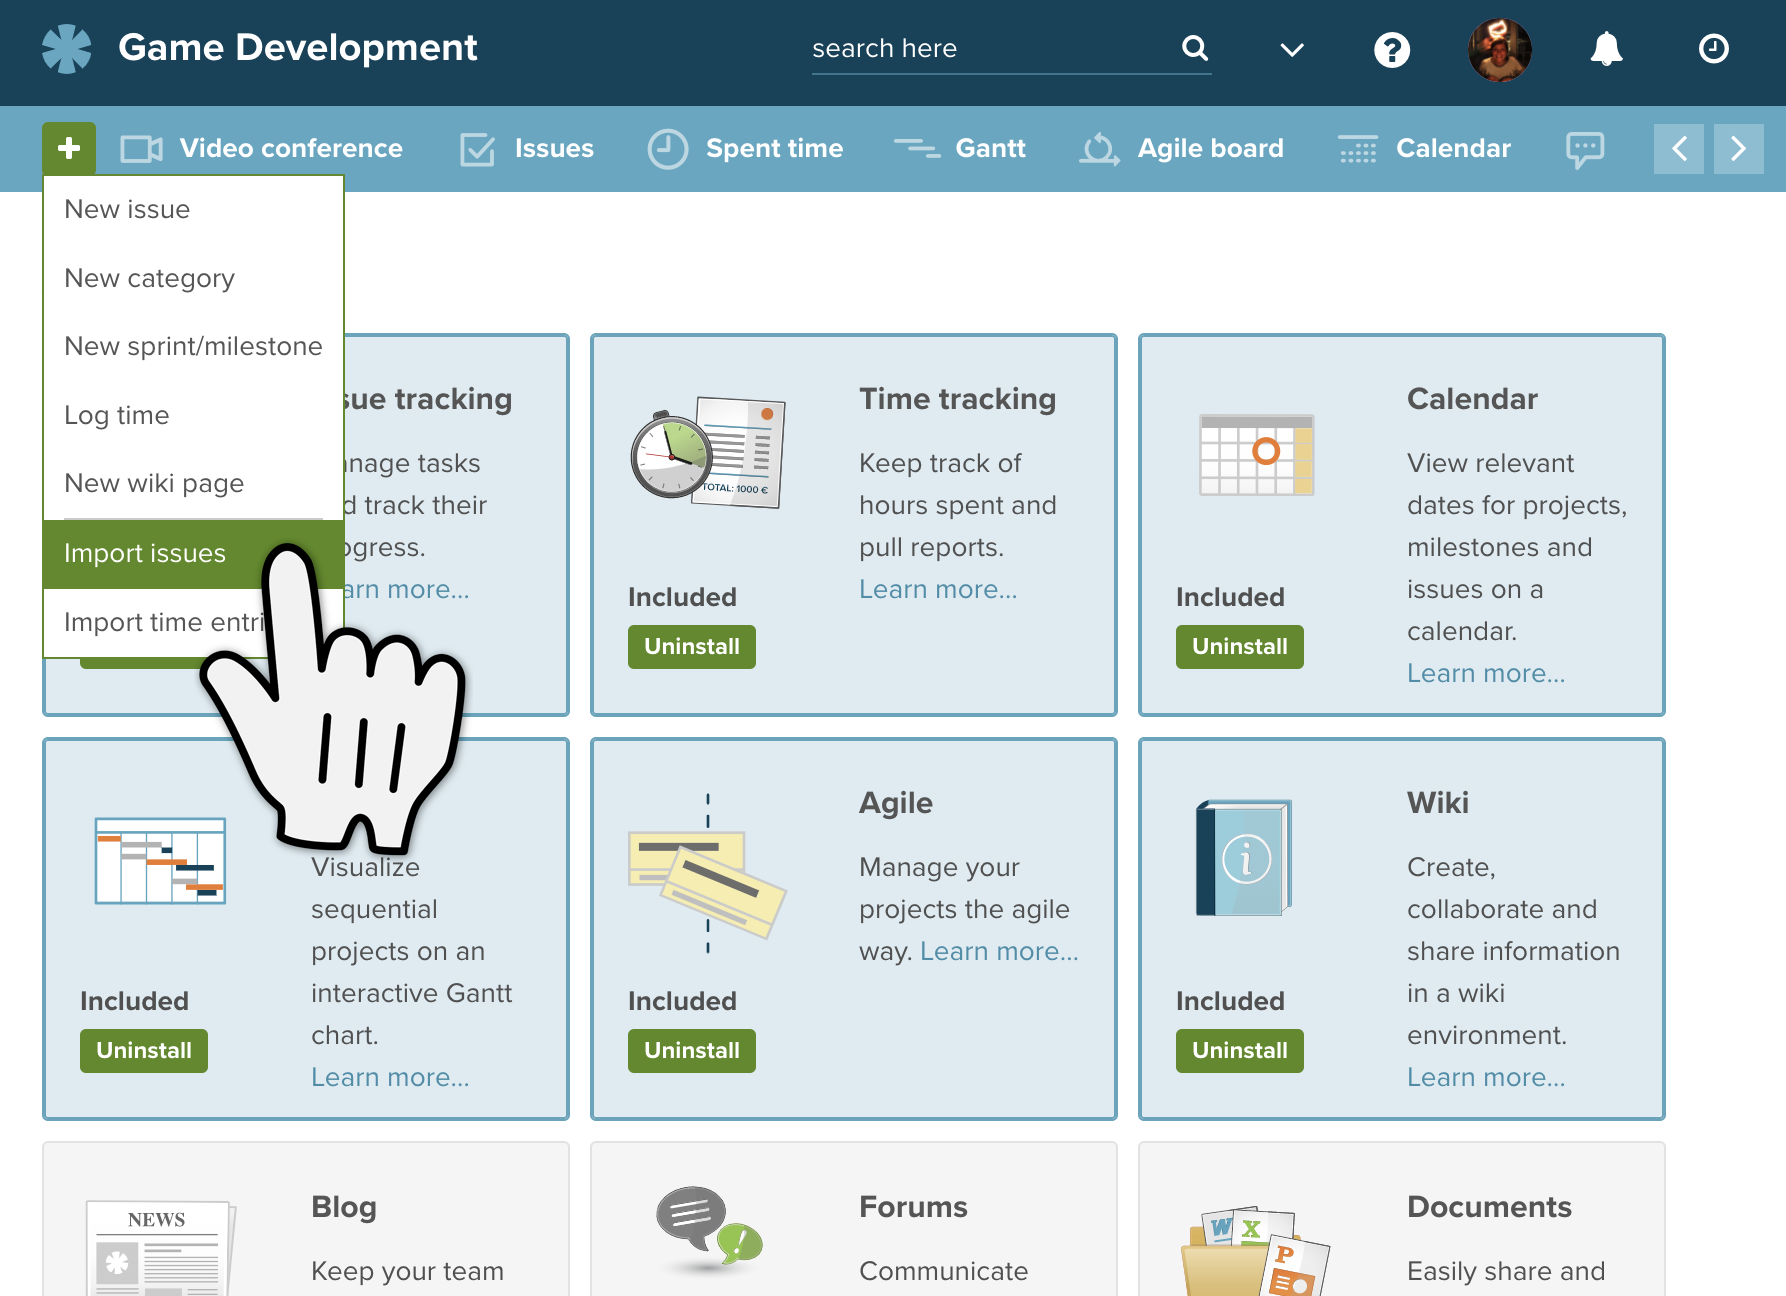Click the Wiki card heading

pos(1438,803)
